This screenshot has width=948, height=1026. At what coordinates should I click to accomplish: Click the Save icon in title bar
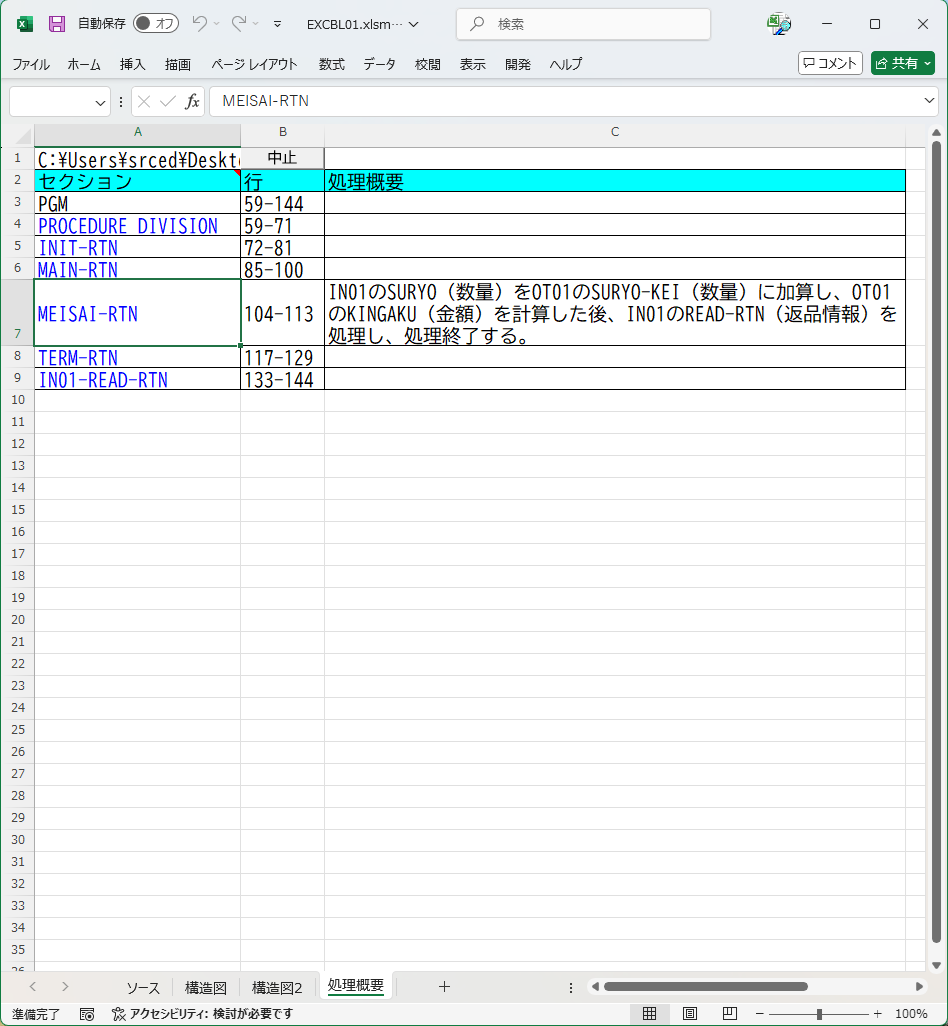(x=57, y=24)
